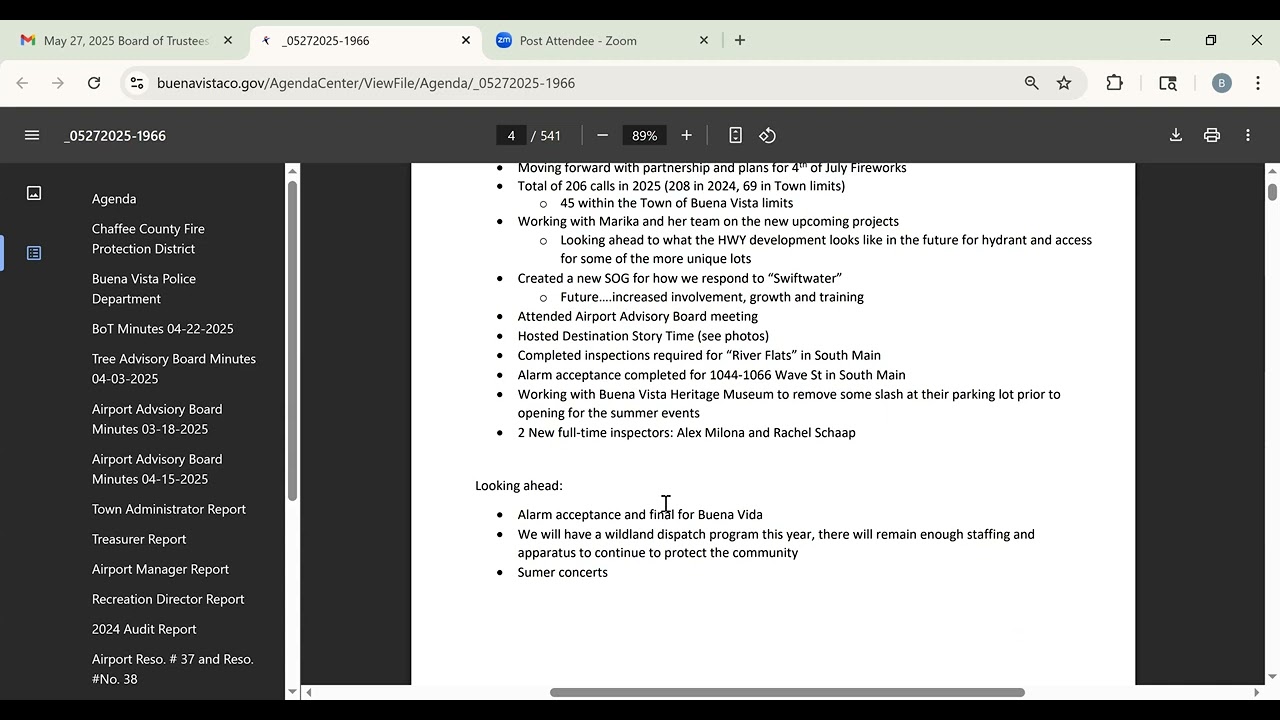Open the Extensions puzzle icon
The image size is (1280, 720).
pyautogui.click(x=1115, y=83)
